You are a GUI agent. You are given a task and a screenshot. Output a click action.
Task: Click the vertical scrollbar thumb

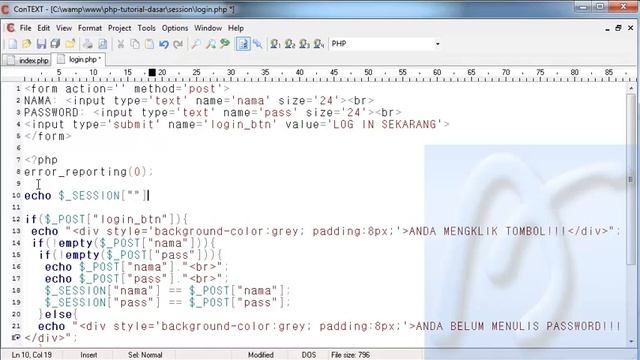click(x=631, y=179)
